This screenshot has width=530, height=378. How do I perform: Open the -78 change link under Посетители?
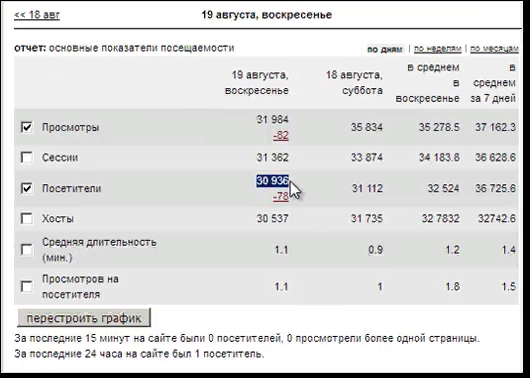pyautogui.click(x=281, y=196)
